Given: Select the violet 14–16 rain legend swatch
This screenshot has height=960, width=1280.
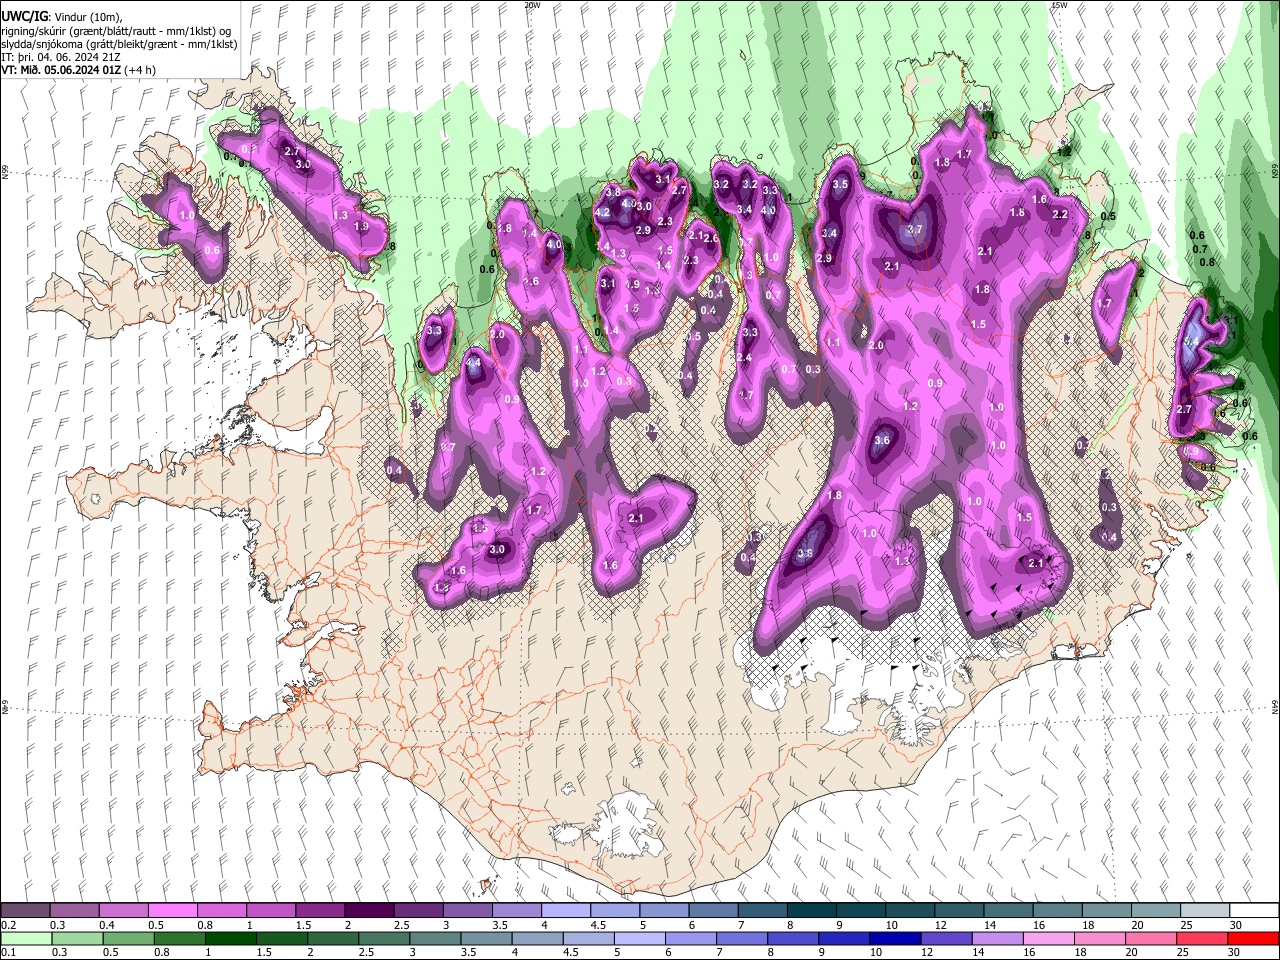Looking at the screenshot, I should click(996, 938).
